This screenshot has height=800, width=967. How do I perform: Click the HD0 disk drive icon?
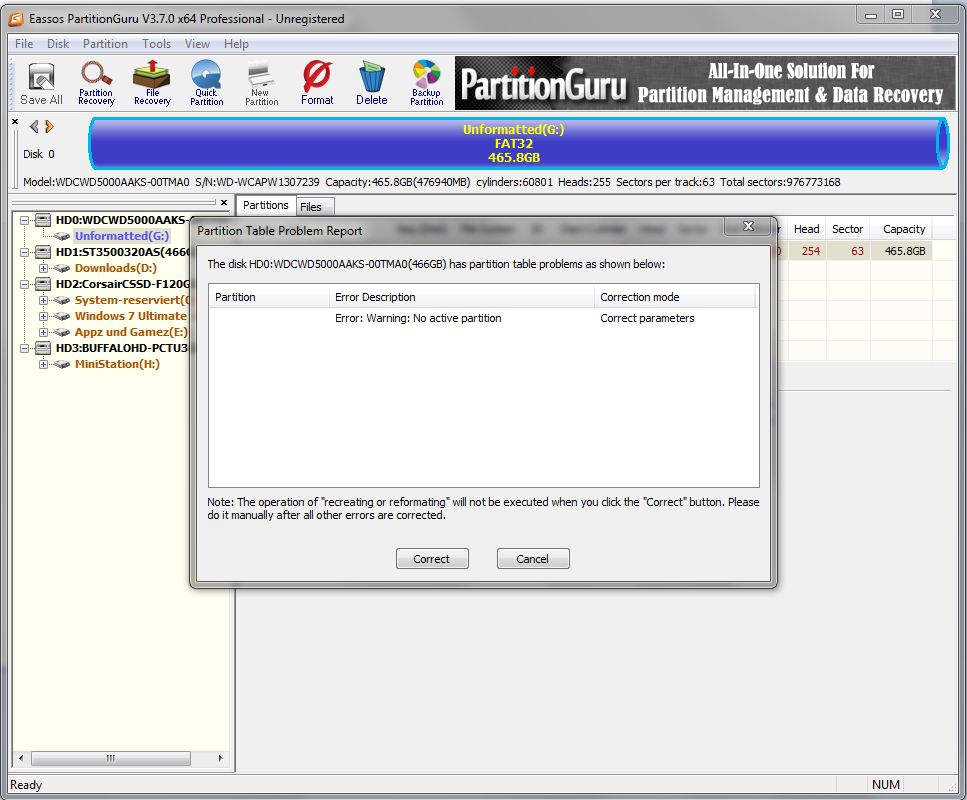[43, 220]
